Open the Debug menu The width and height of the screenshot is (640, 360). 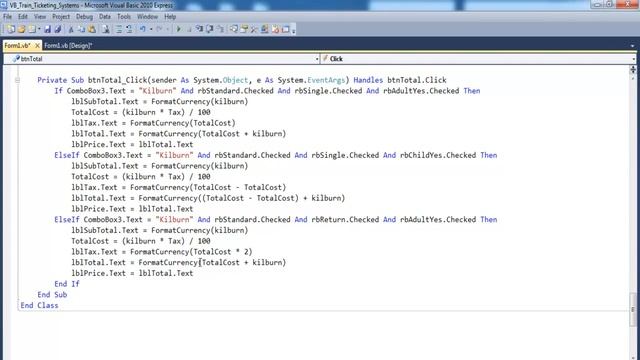(x=84, y=17)
